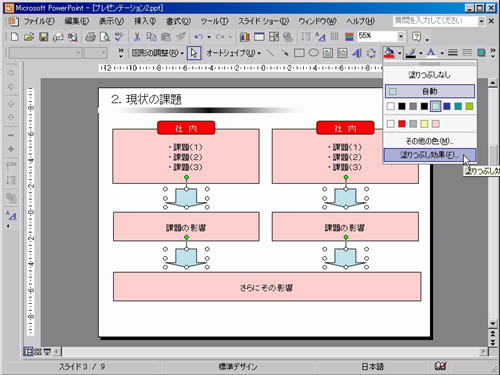Open the Line Style icon
Viewport: 500px width, 375px height.
coord(453,53)
